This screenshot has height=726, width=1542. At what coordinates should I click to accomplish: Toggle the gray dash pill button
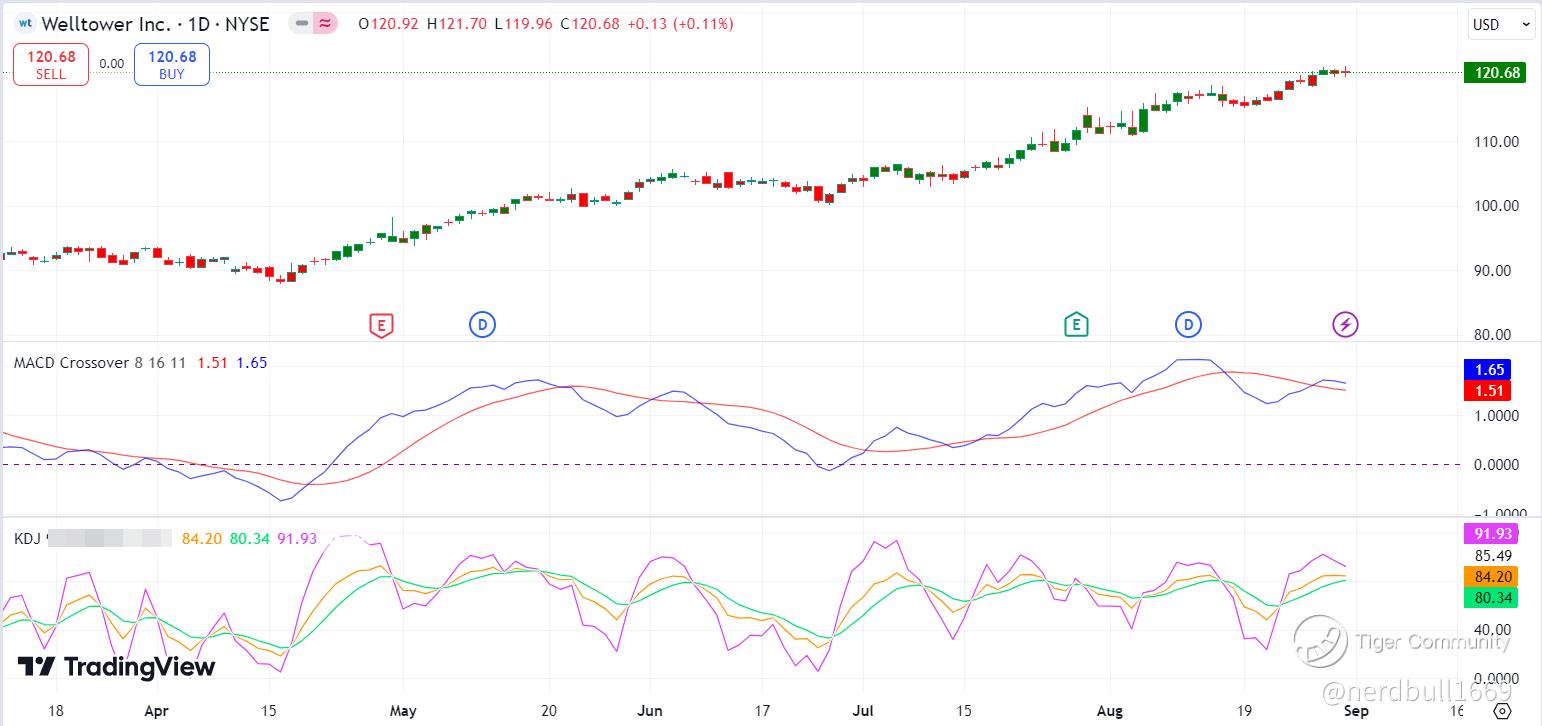pyautogui.click(x=301, y=23)
